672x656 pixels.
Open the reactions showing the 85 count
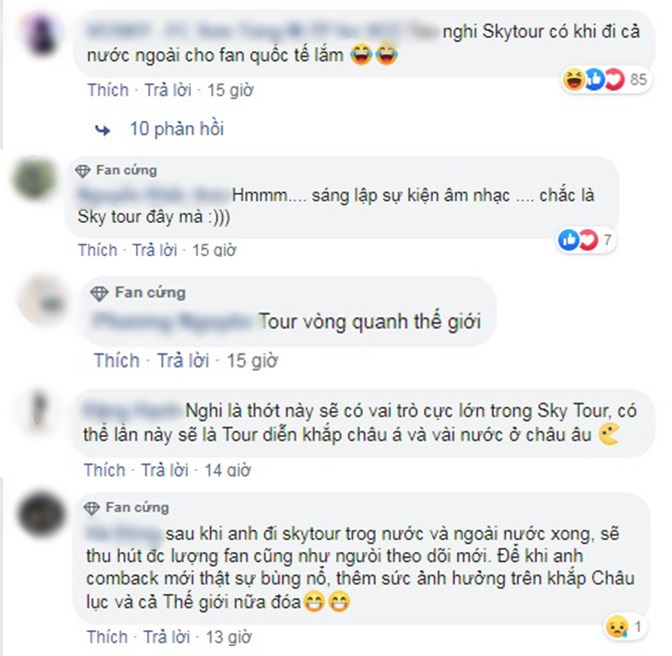pyautogui.click(x=606, y=79)
